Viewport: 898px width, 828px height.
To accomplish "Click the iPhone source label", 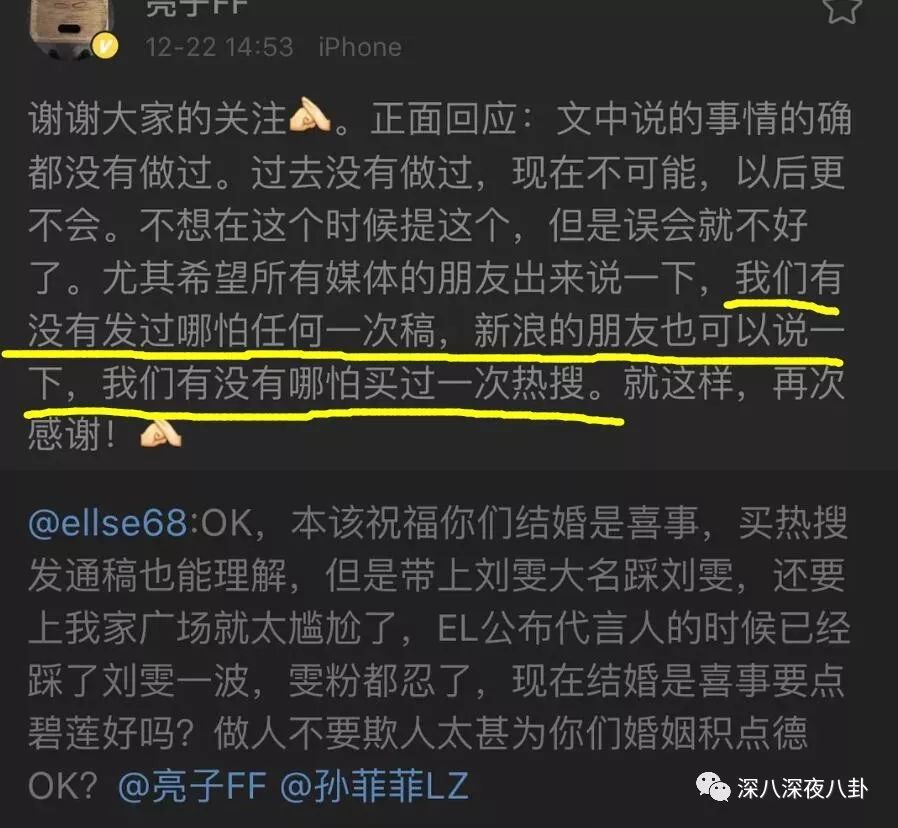I will tap(360, 47).
